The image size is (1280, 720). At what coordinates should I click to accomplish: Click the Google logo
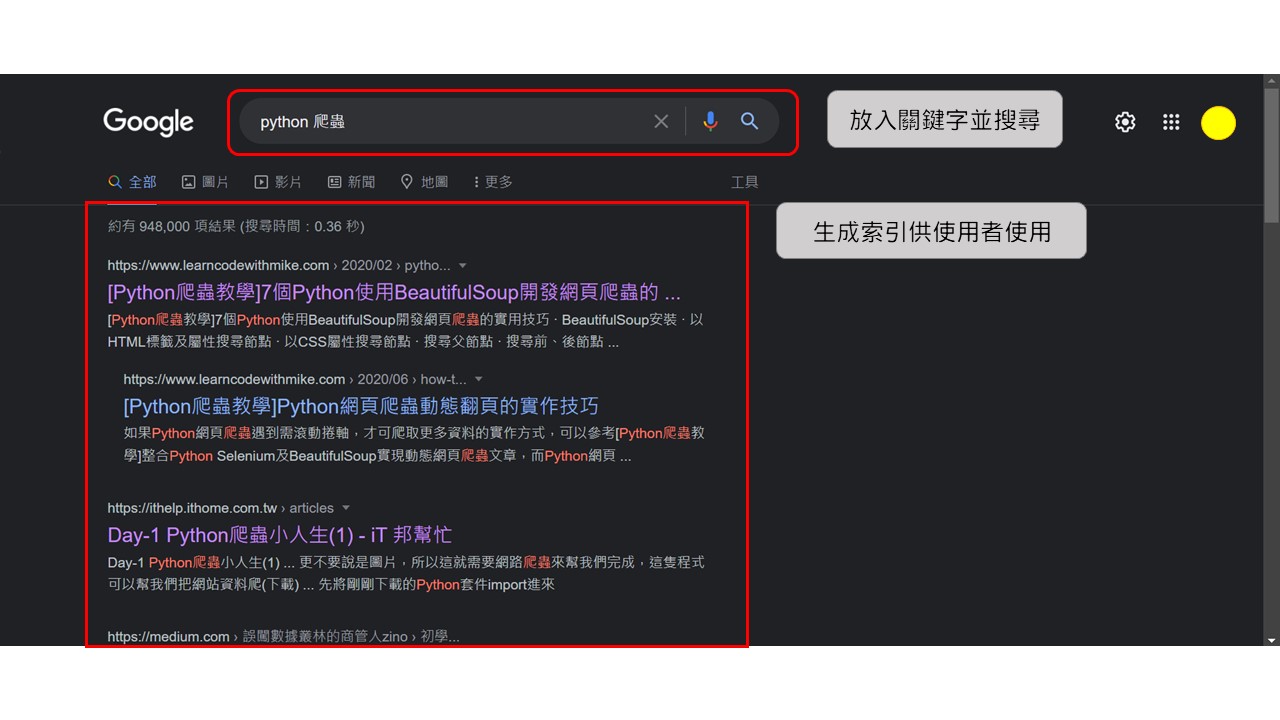point(148,122)
